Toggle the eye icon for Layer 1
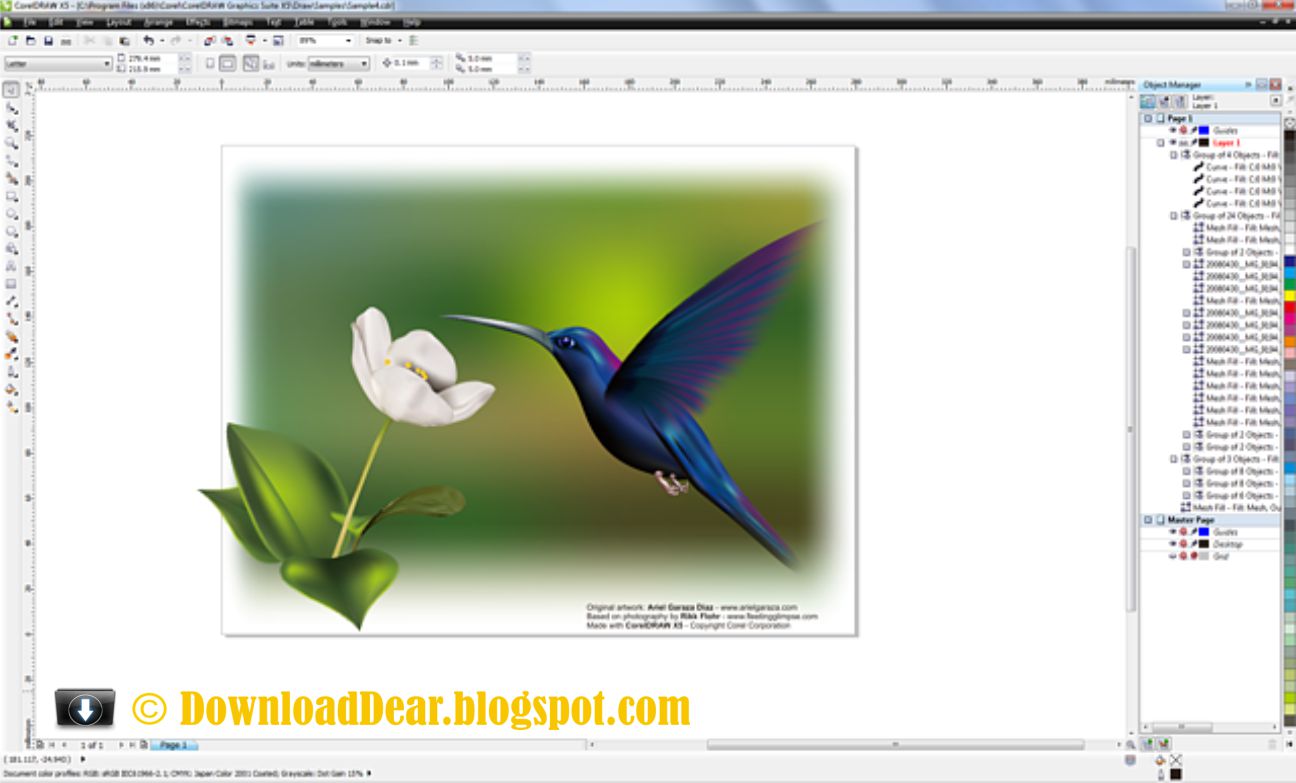This screenshot has width=1296, height=783. 1173,143
